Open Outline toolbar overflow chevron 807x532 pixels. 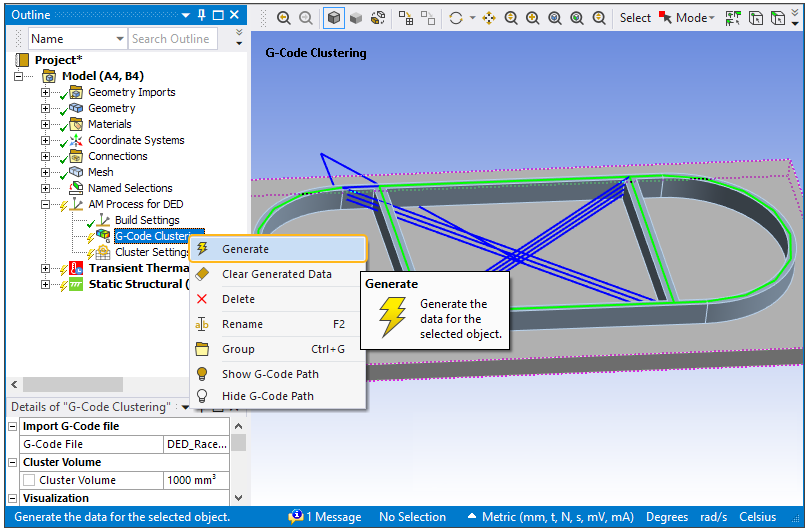239,37
